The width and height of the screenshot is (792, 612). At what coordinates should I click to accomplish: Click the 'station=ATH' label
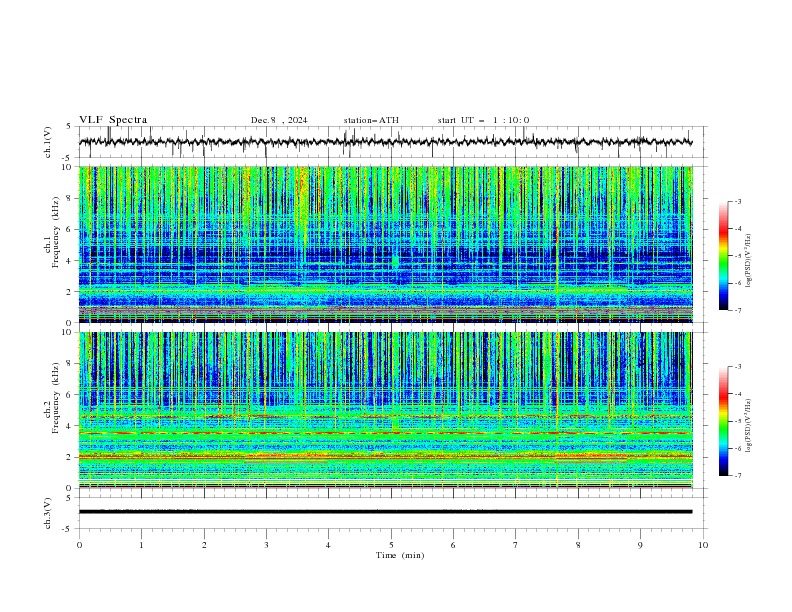(x=371, y=120)
